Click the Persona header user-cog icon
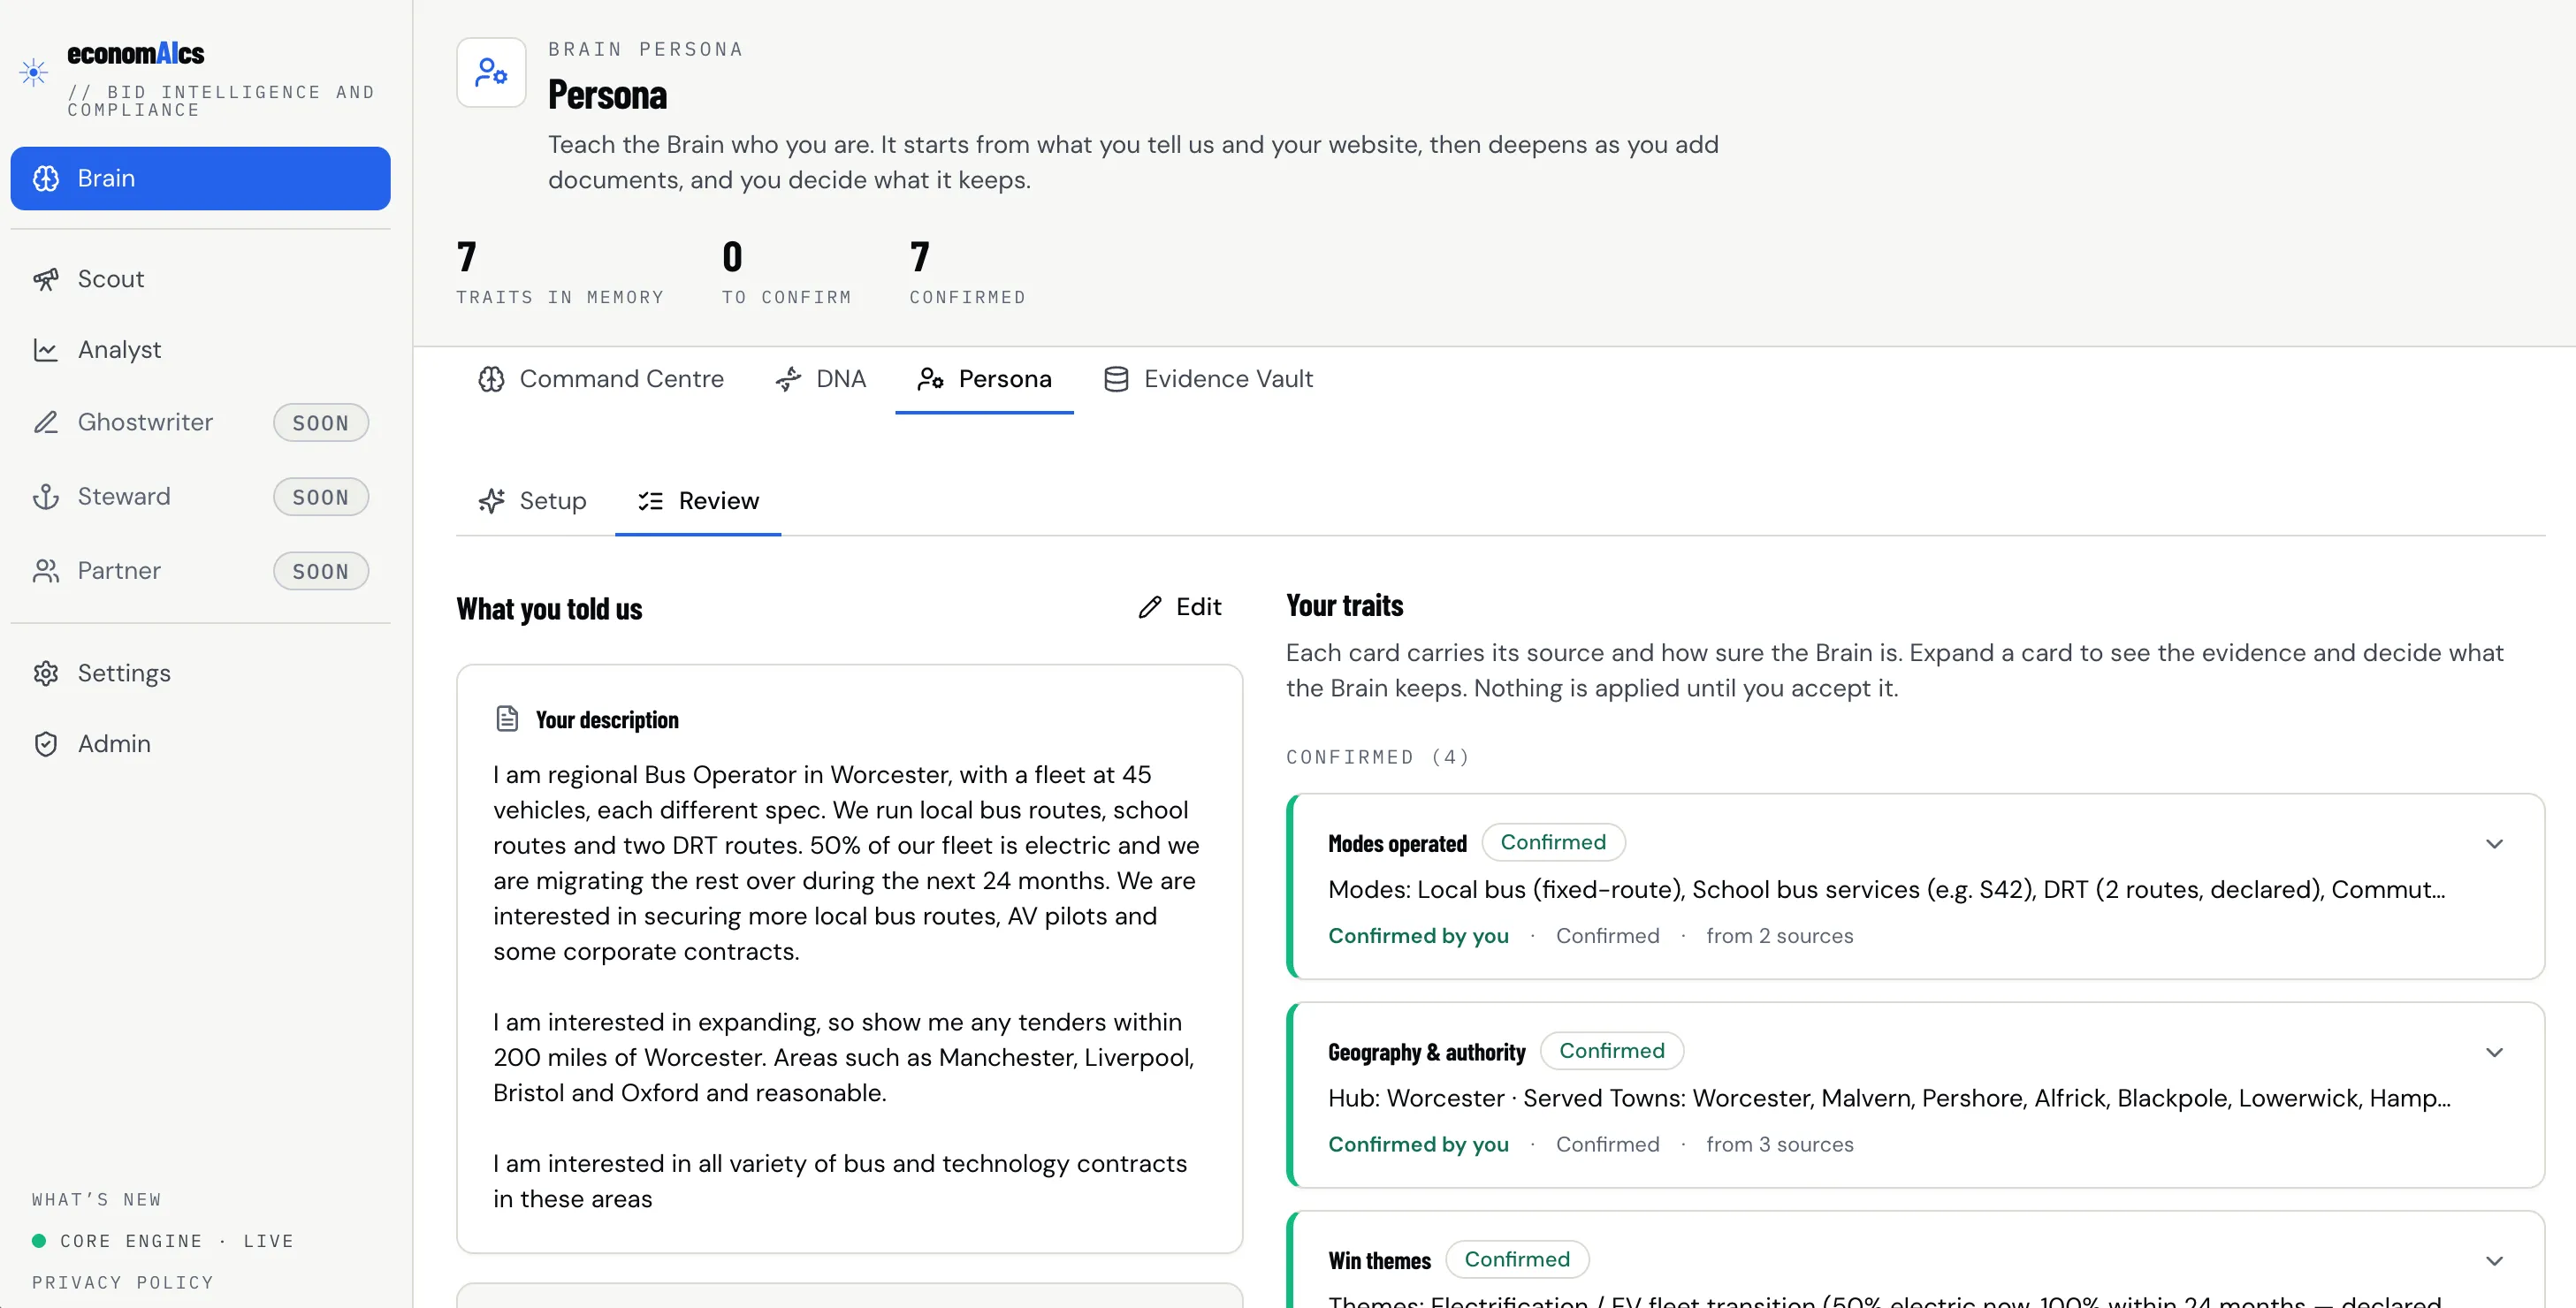Screen dimensions: 2576x1308 click(x=491, y=72)
